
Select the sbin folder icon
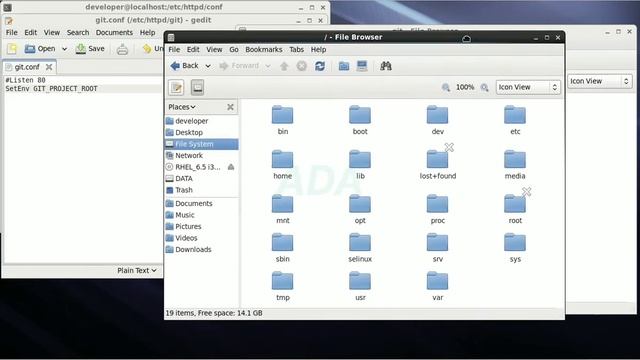(282, 242)
